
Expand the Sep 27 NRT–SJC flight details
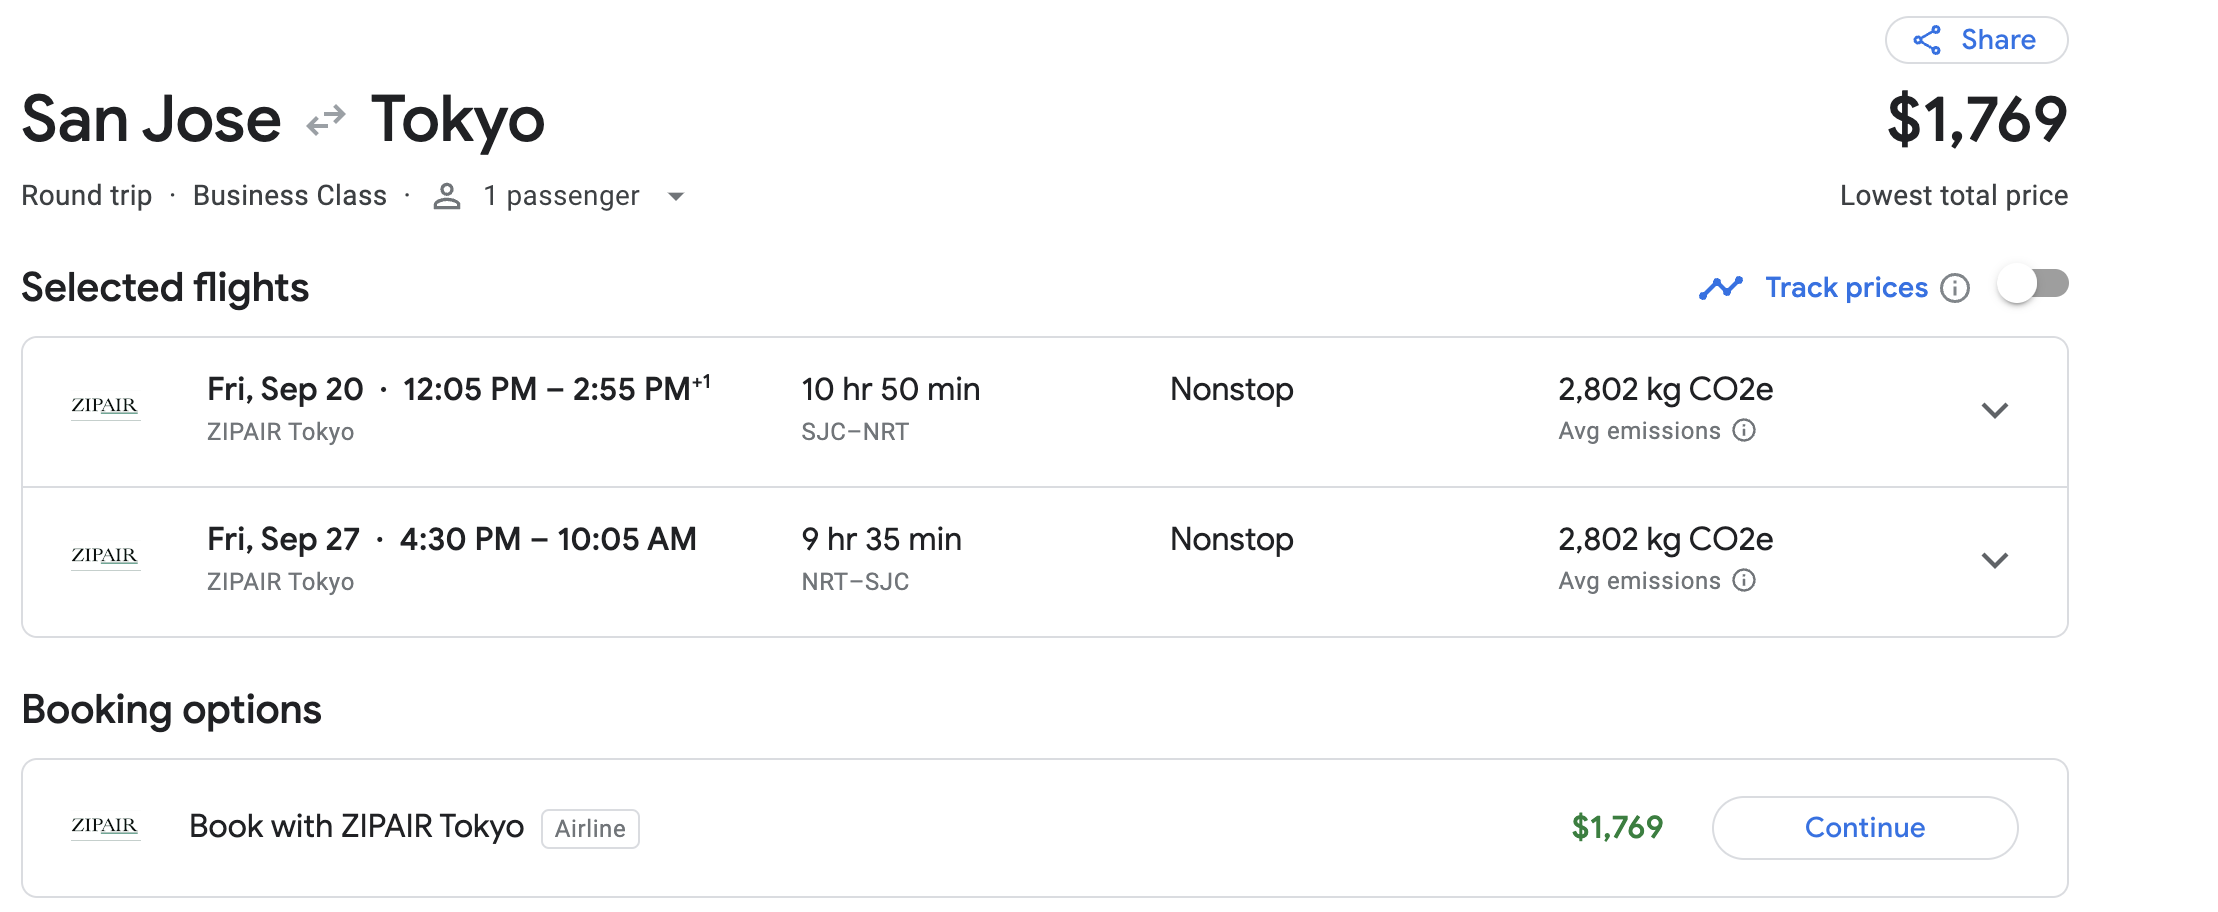[x=1995, y=561]
